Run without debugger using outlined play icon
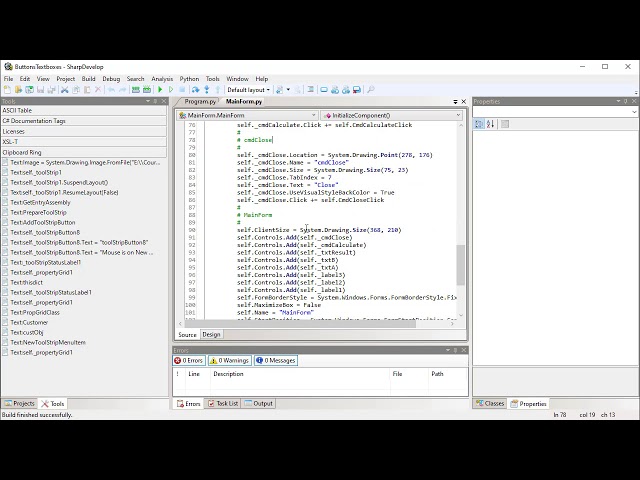 [171, 90]
